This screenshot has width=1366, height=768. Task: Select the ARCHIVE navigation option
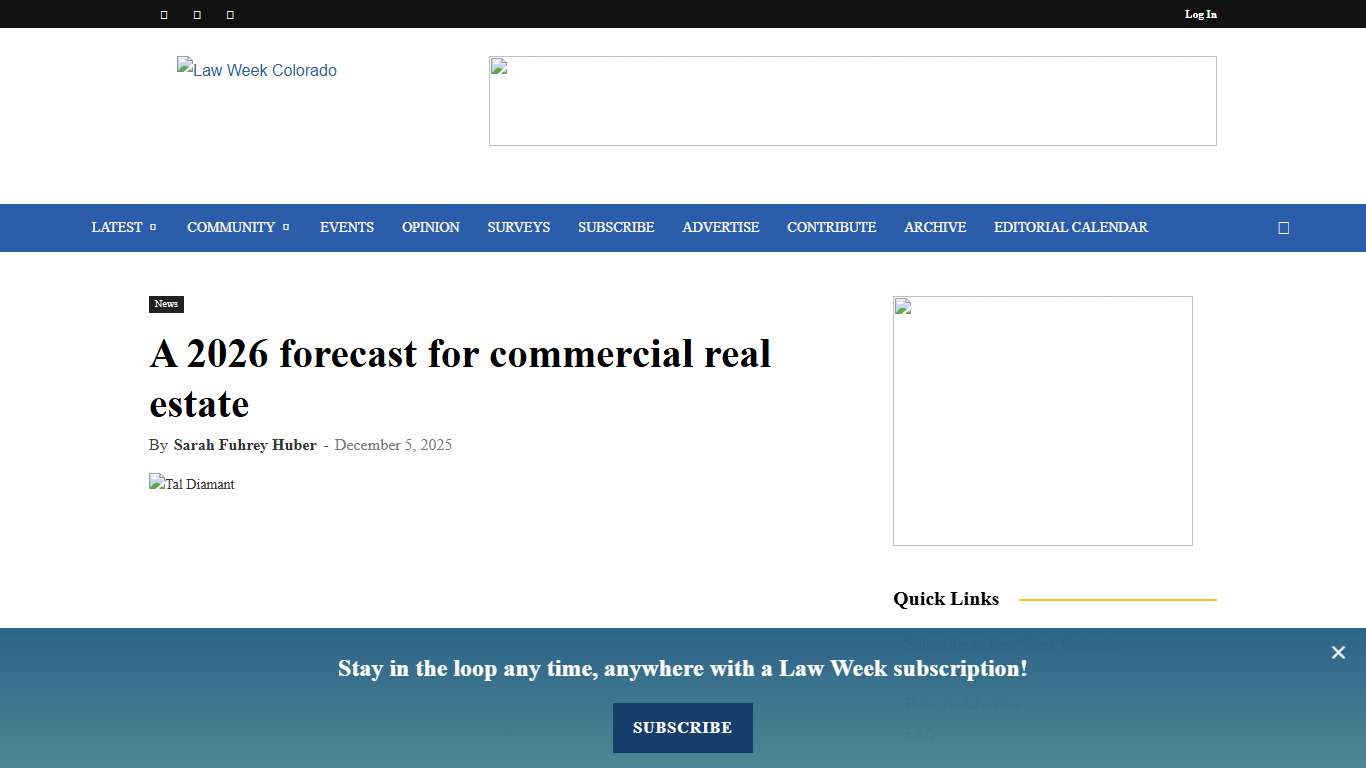coord(934,227)
